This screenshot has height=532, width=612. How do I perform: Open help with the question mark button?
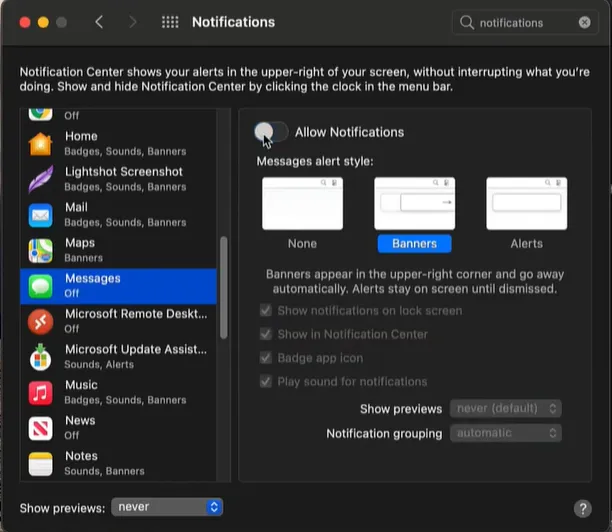point(582,509)
